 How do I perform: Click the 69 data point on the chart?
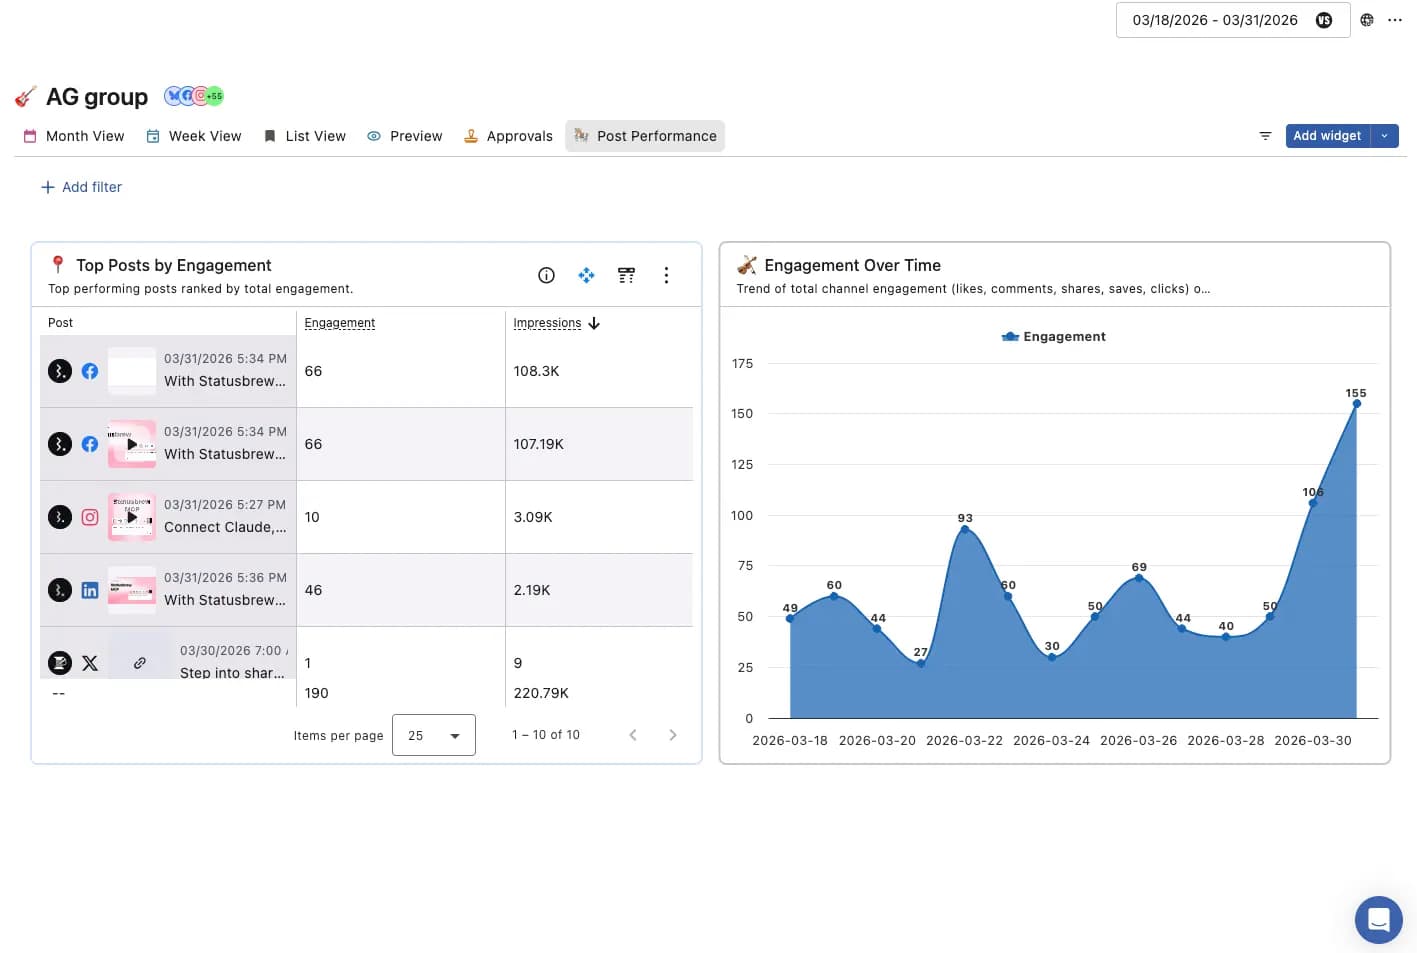(1139, 578)
